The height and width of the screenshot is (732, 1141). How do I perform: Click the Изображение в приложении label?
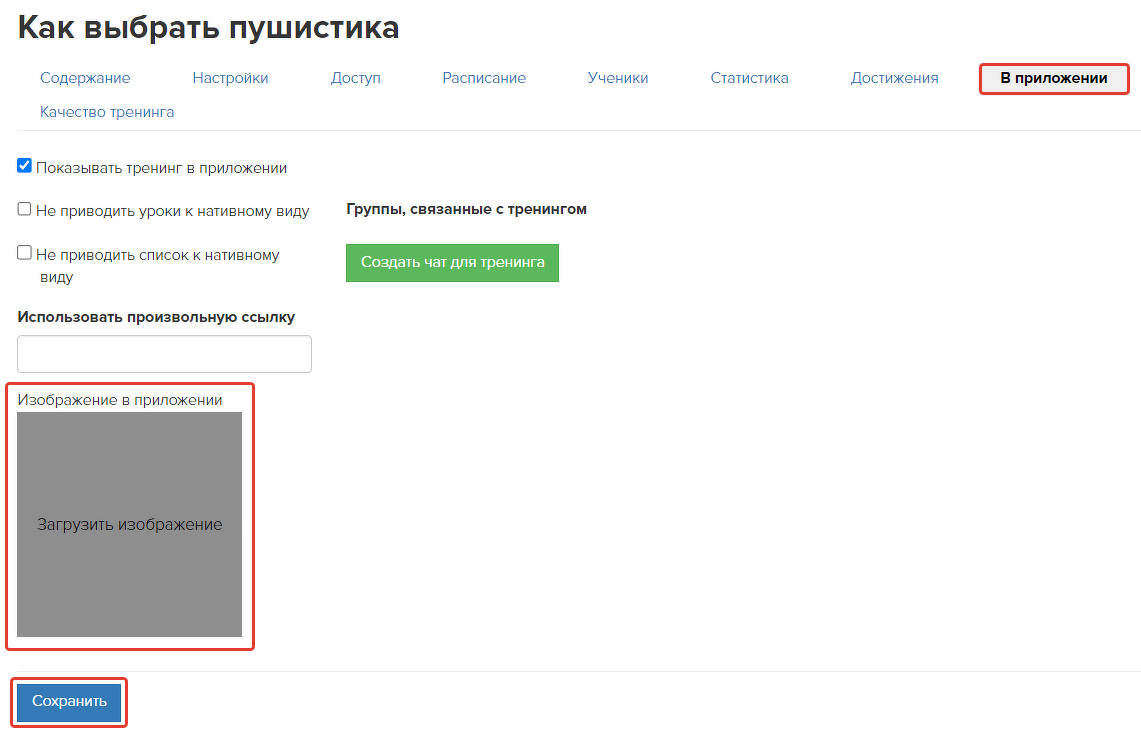120,400
